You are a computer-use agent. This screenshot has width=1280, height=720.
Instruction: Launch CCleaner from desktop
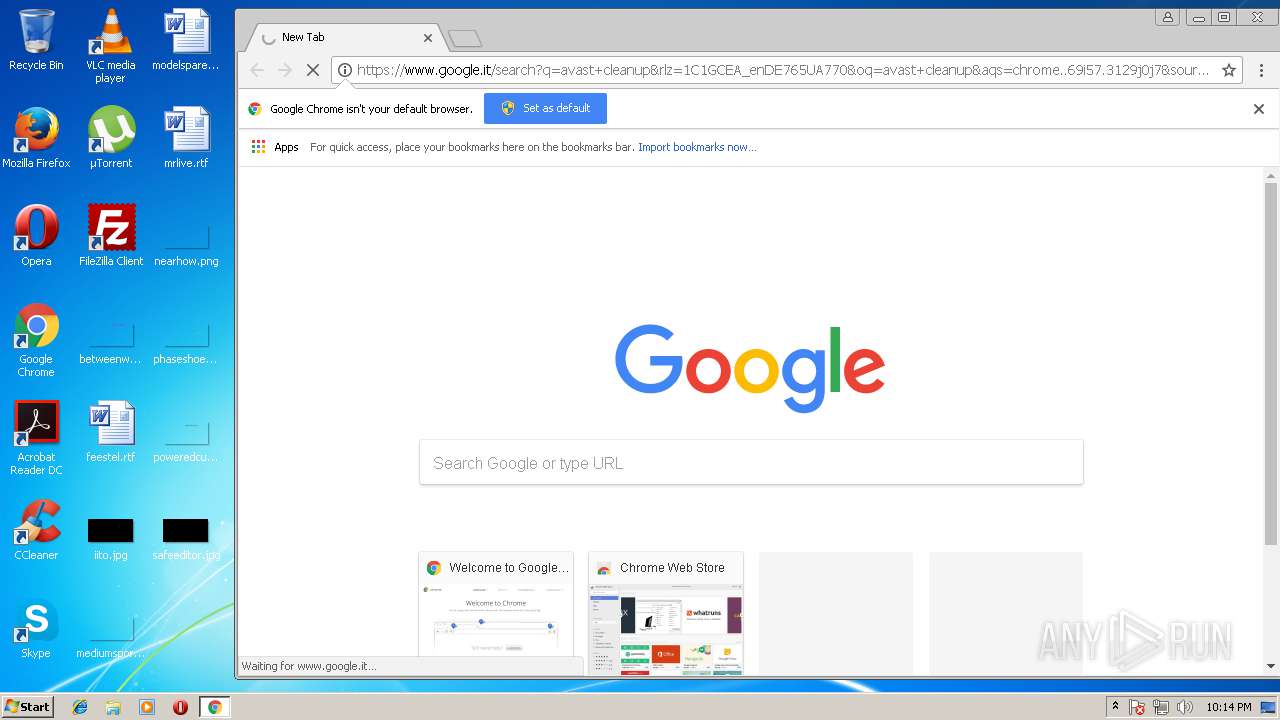coord(36,530)
